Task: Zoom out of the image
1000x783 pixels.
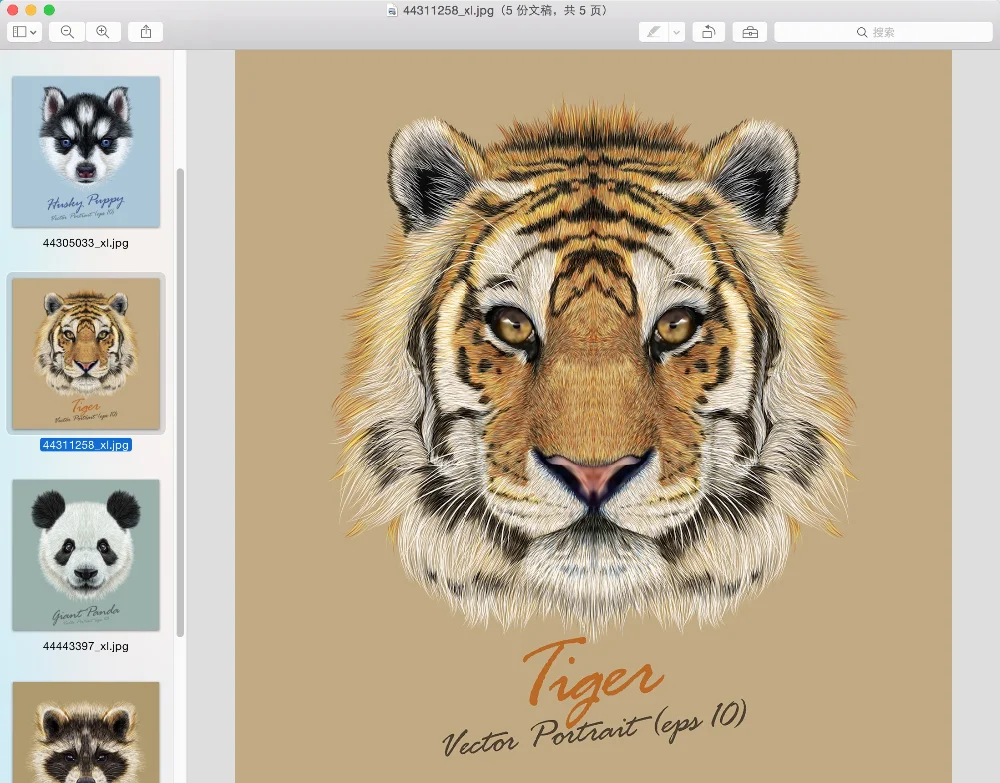Action: [67, 32]
